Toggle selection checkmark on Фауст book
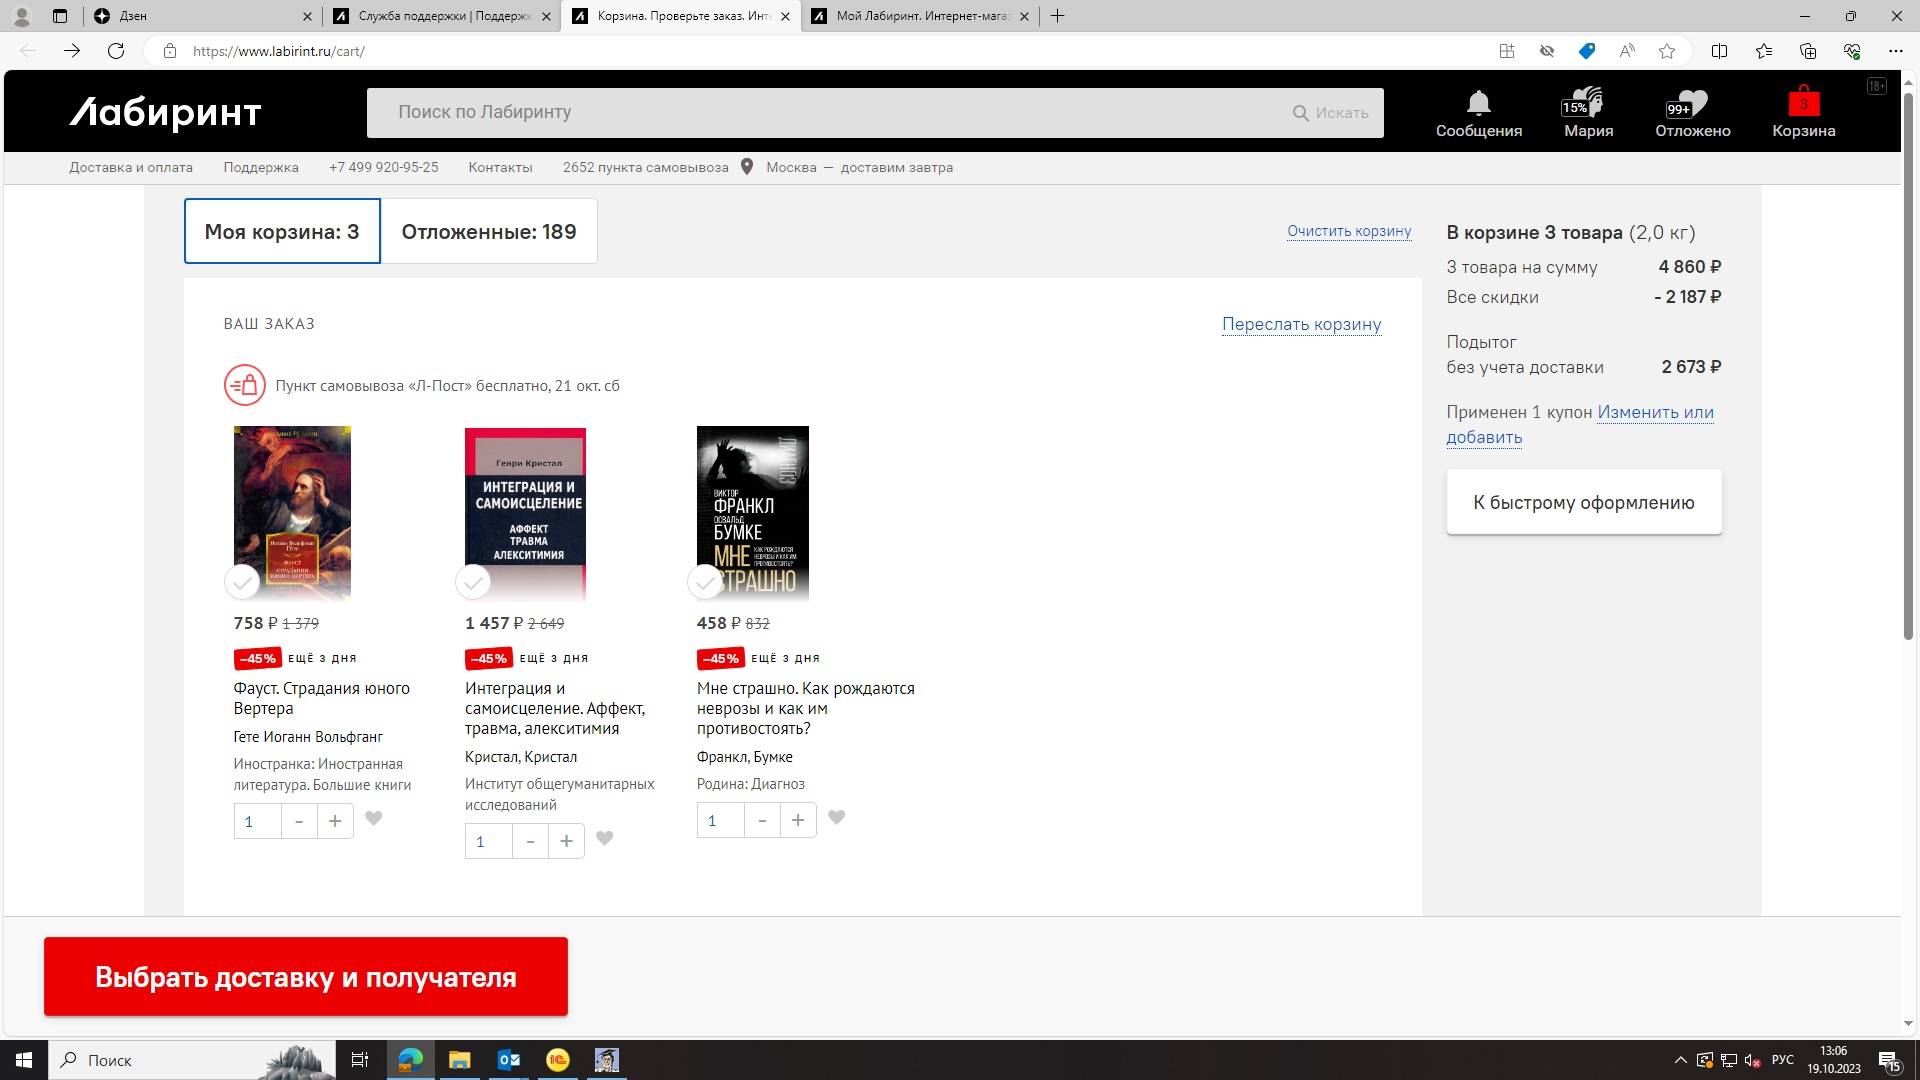 (242, 582)
